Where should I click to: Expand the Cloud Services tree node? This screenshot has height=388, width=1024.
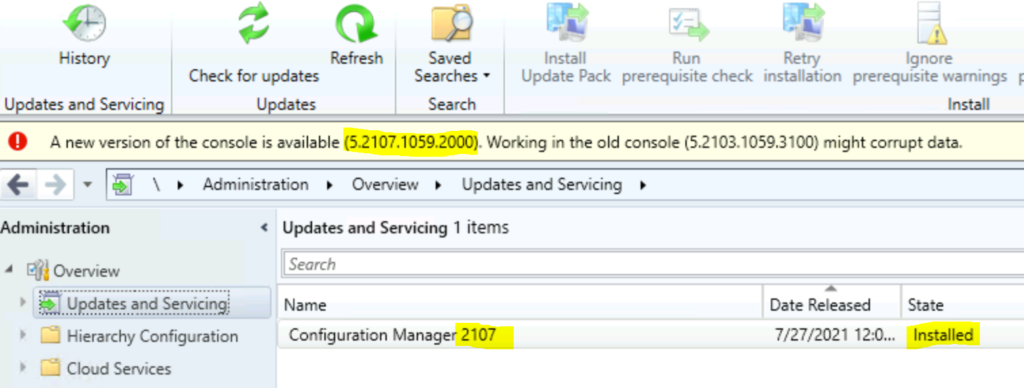click(x=24, y=368)
